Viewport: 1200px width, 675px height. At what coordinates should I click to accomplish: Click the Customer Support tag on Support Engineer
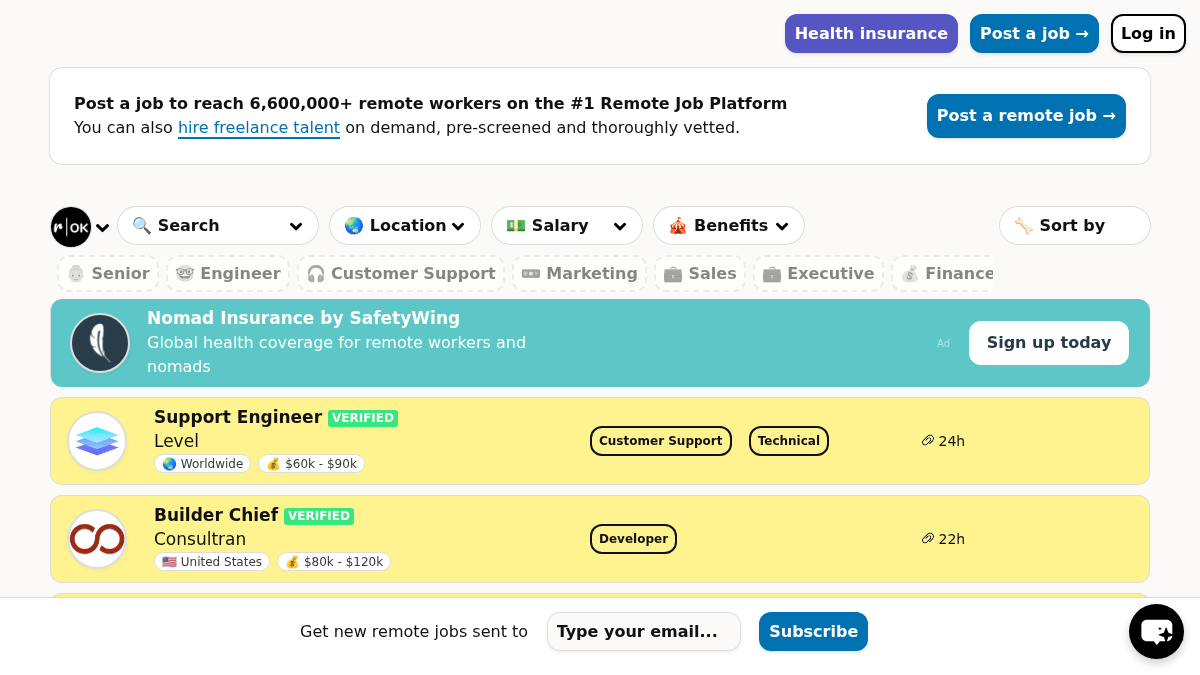[661, 441]
